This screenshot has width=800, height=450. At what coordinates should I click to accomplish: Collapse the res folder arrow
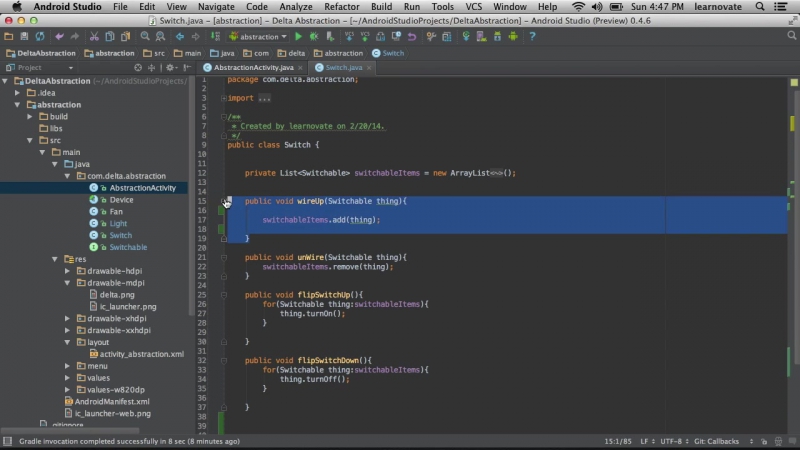(55, 259)
